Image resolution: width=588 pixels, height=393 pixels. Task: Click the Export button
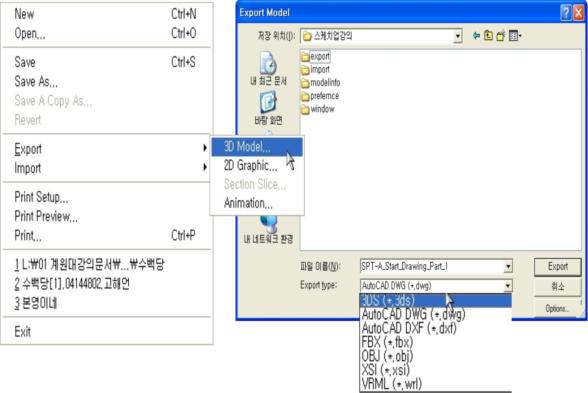pos(558,267)
